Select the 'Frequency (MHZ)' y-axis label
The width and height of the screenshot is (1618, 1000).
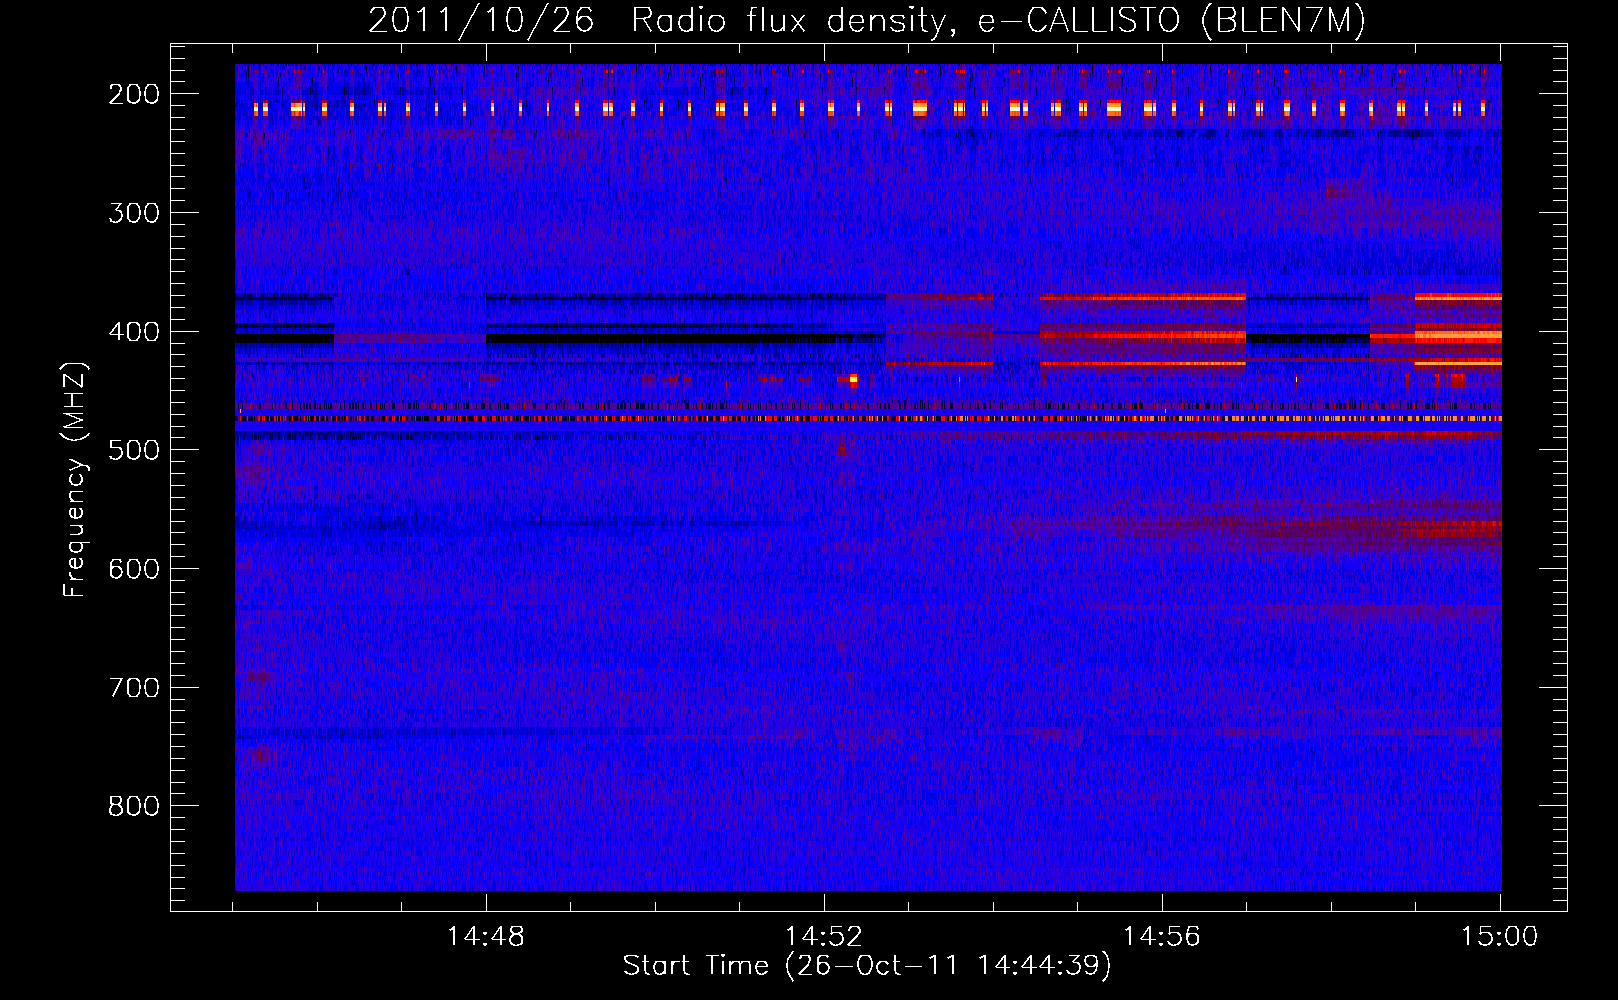74,479
